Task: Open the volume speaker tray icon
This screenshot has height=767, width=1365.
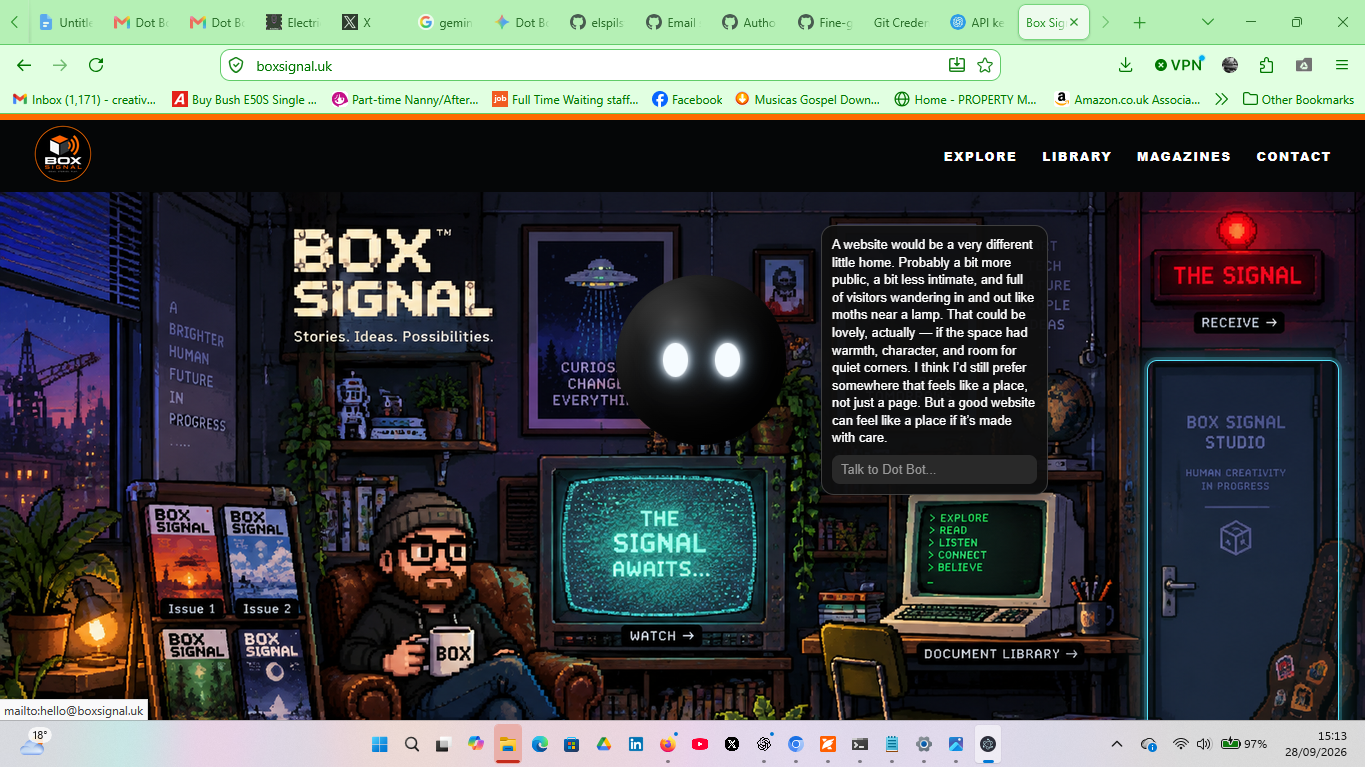Action: [x=1203, y=744]
